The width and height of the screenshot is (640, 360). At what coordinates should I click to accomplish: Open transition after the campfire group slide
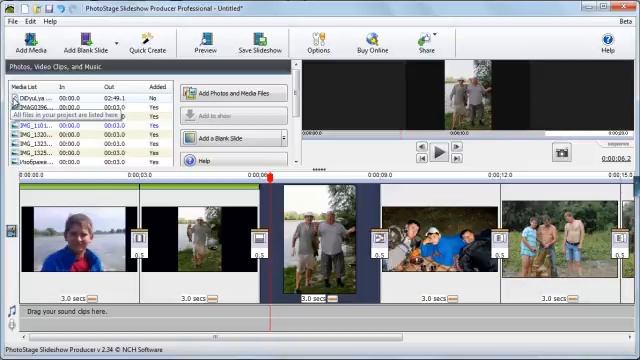[x=500, y=243]
